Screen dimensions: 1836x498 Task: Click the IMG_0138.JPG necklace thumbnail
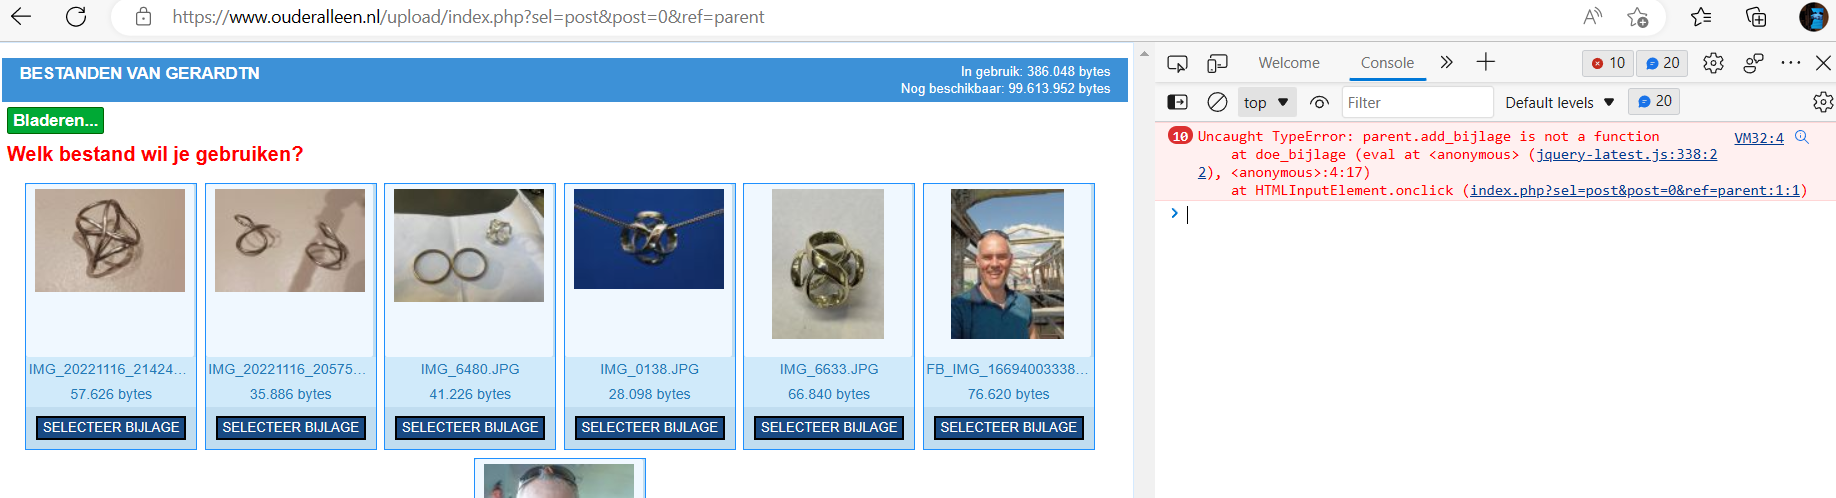click(x=649, y=239)
